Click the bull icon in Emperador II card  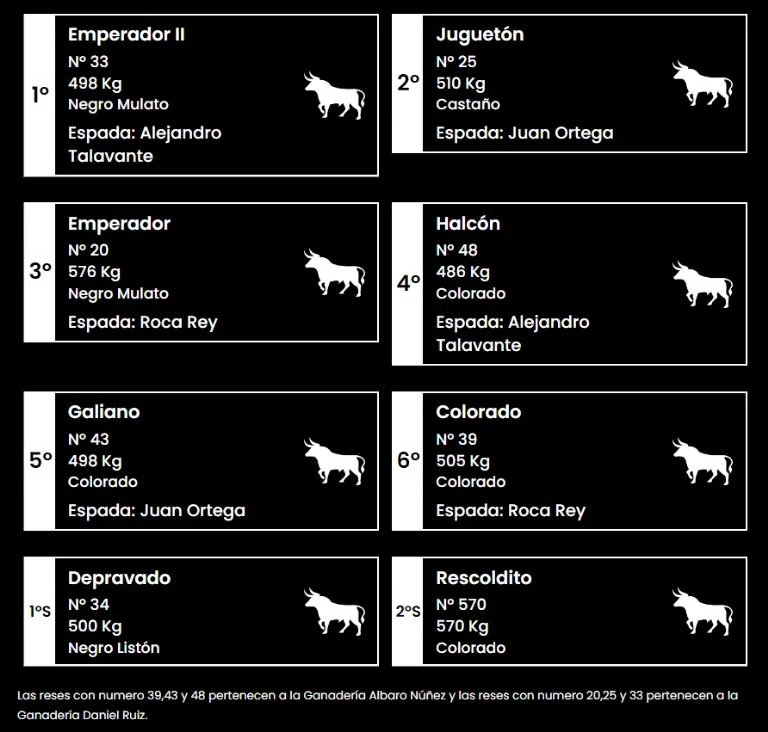(x=334, y=94)
